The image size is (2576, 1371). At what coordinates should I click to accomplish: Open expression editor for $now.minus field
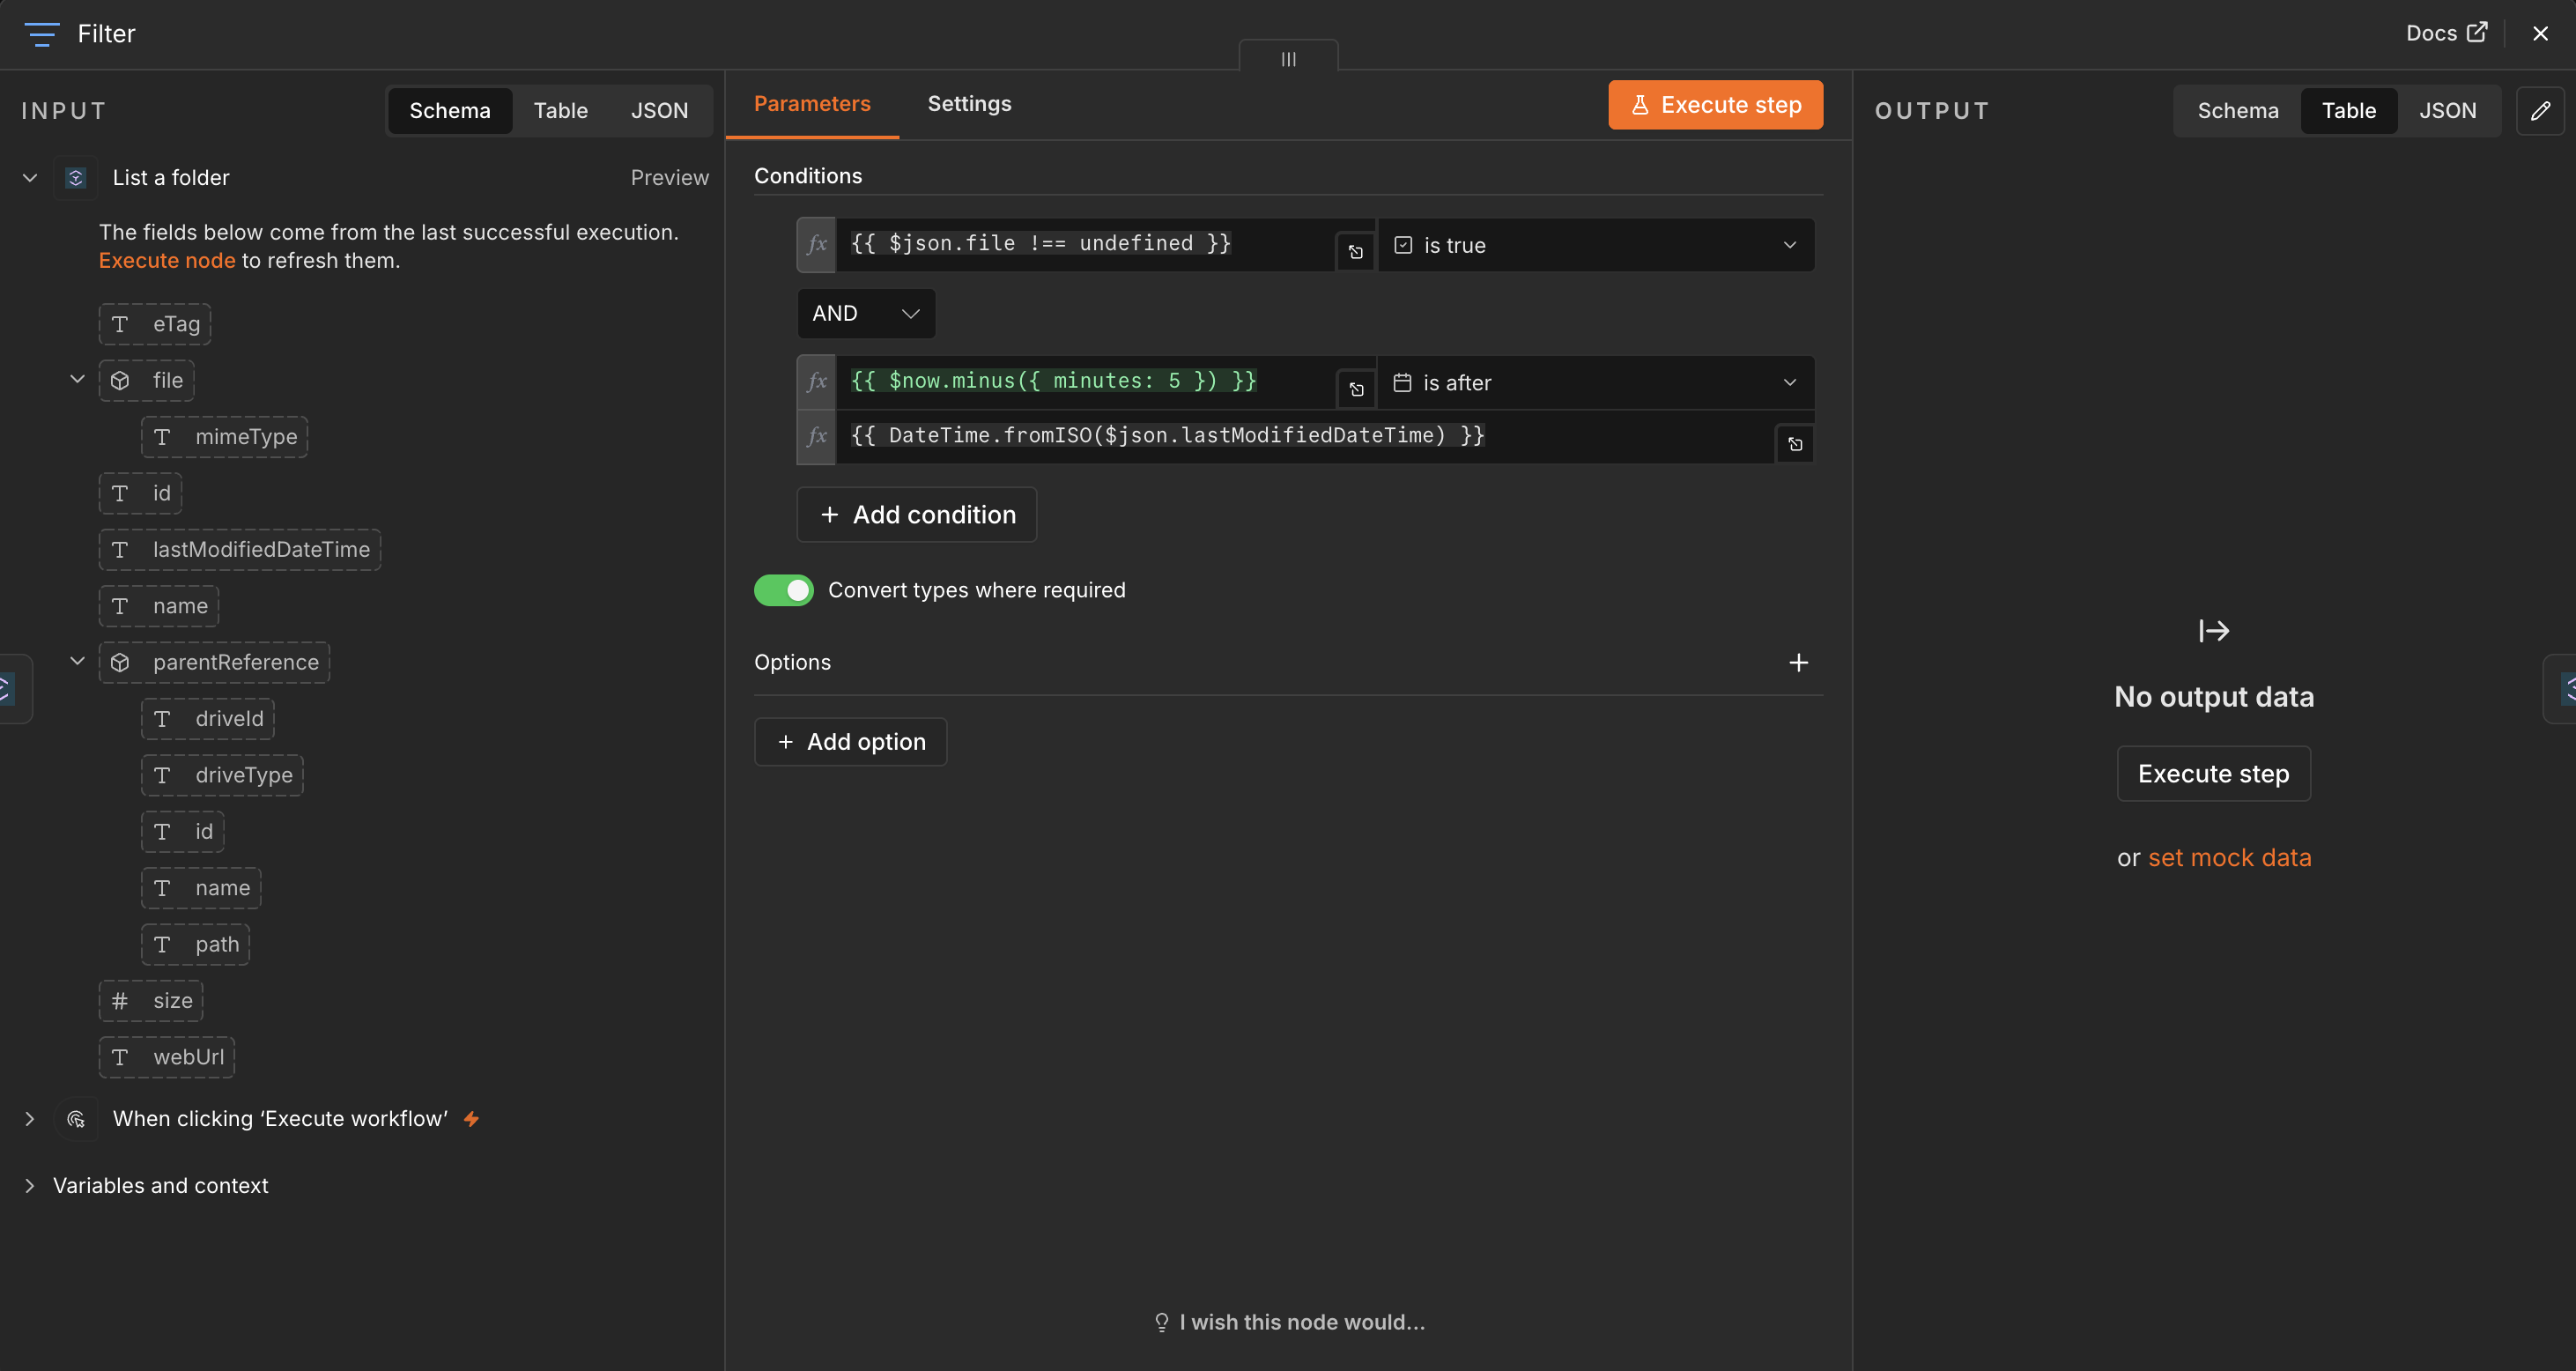tap(1356, 389)
